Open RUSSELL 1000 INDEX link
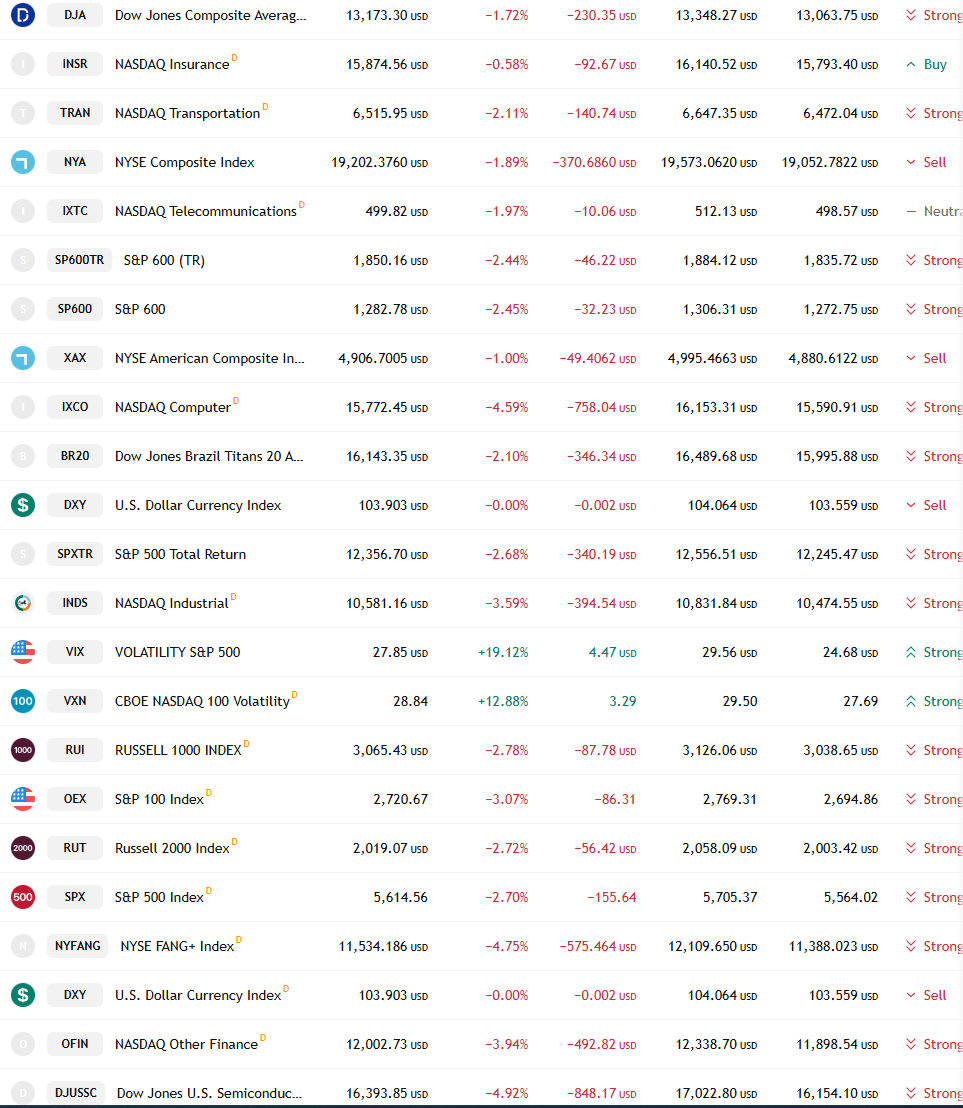963x1108 pixels. click(178, 750)
